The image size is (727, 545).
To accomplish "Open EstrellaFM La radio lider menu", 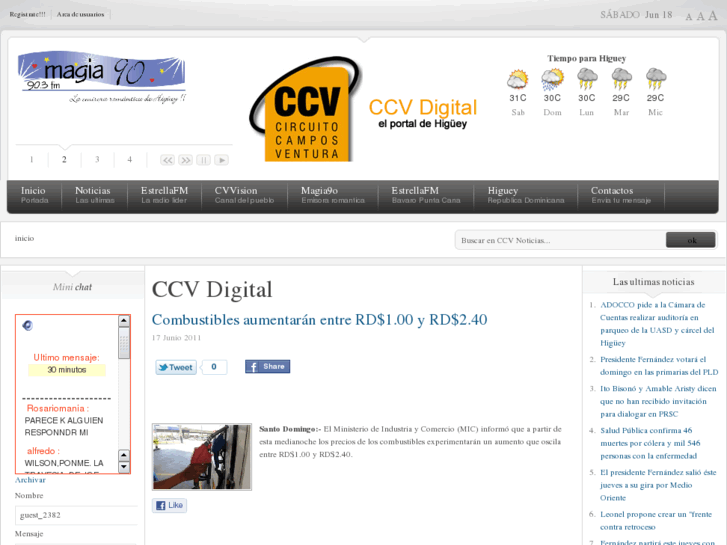I will pos(164,195).
